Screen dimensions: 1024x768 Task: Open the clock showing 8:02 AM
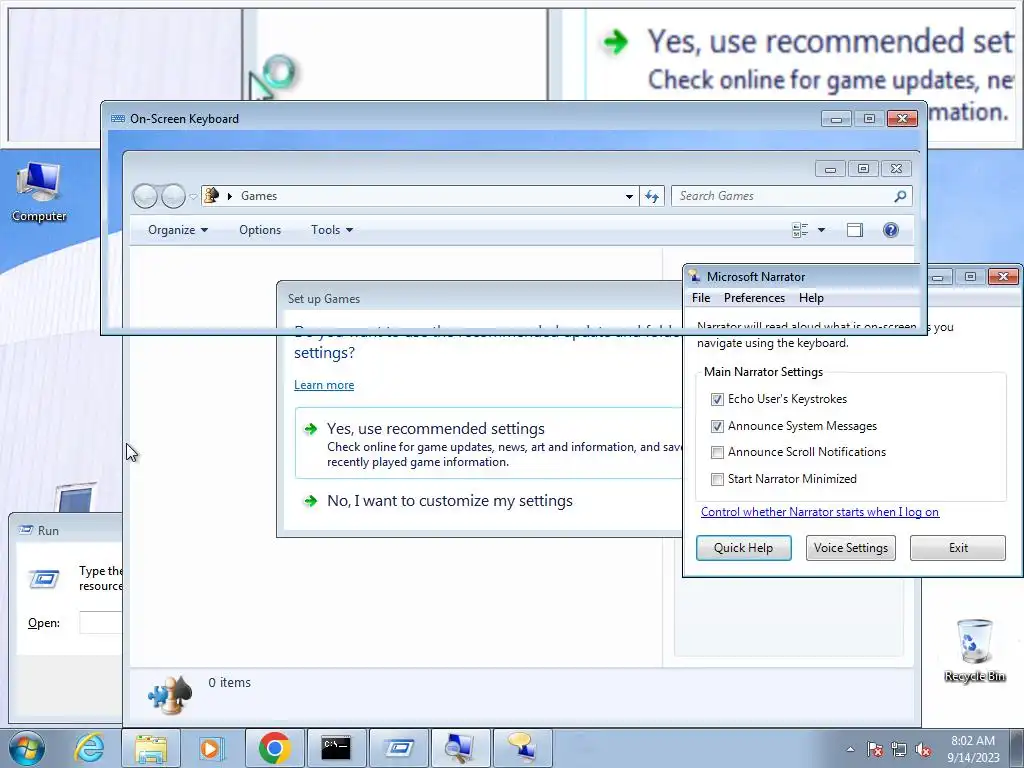pyautogui.click(x=973, y=748)
